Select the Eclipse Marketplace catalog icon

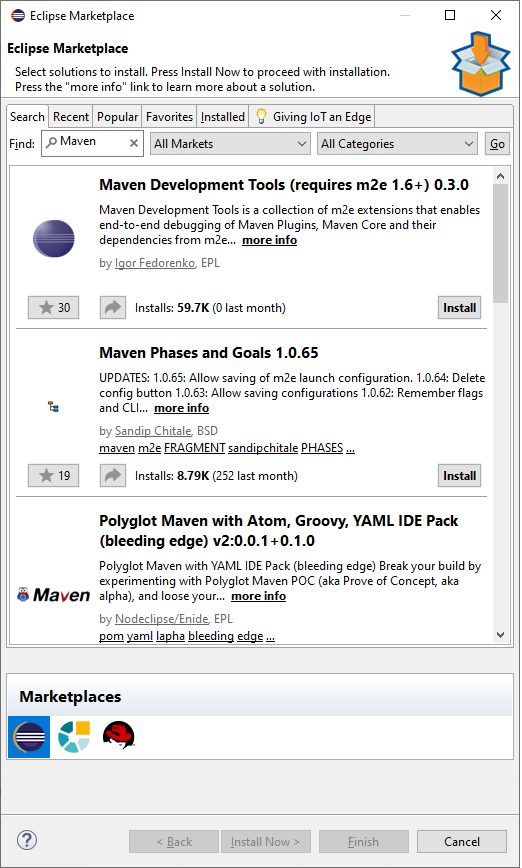[x=29, y=737]
